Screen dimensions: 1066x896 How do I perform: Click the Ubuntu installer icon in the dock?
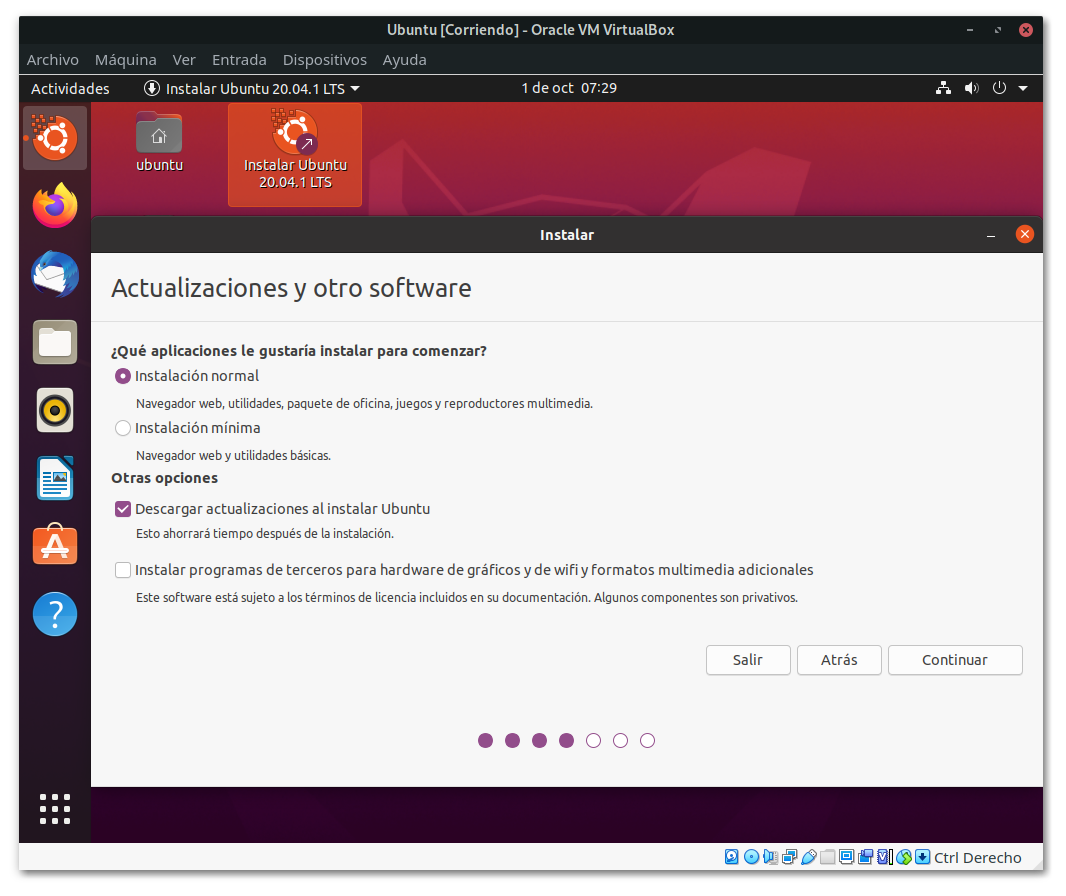click(x=55, y=138)
